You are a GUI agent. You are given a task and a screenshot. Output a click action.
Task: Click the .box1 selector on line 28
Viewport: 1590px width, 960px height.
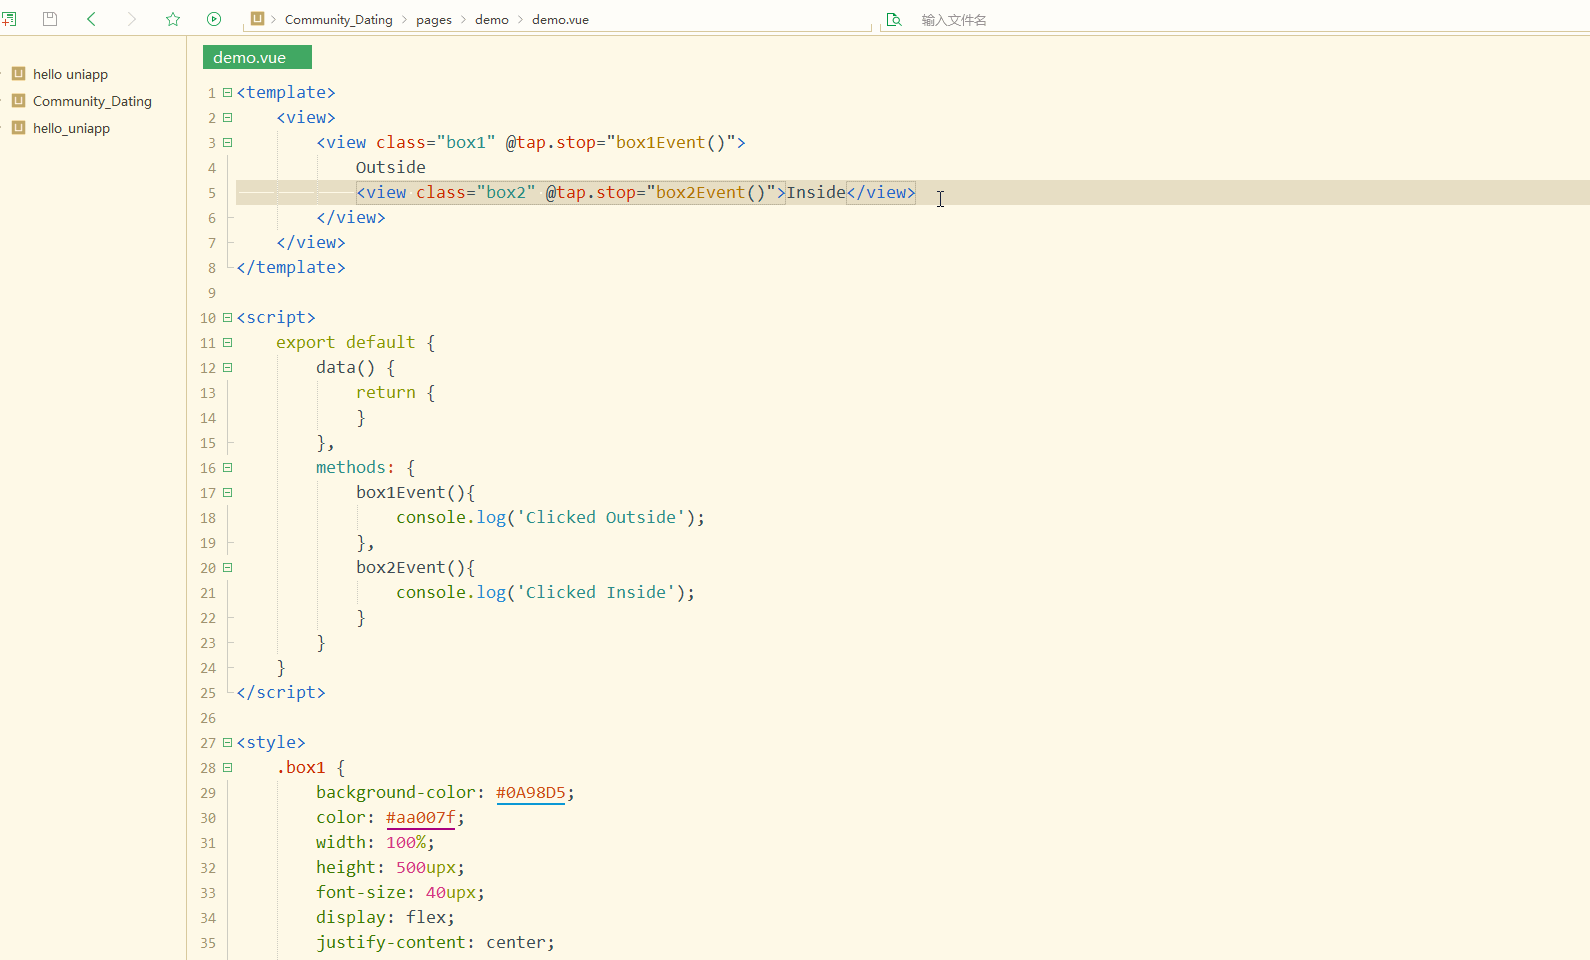point(301,768)
